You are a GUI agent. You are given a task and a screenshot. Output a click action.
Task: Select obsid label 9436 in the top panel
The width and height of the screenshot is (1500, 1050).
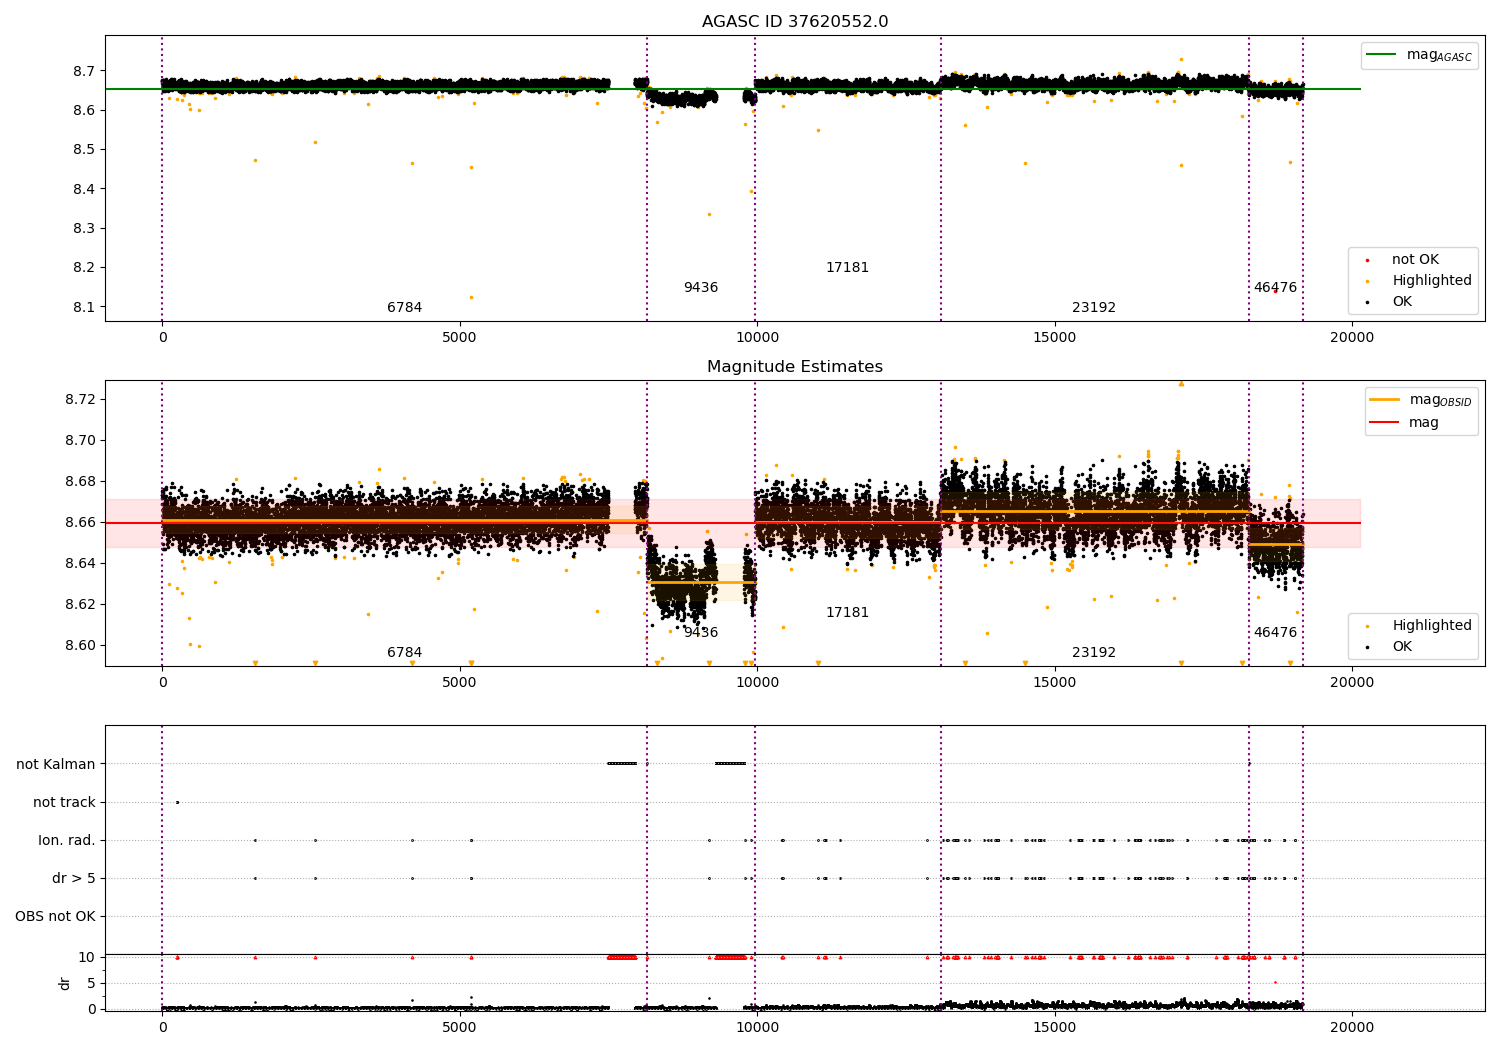[x=701, y=288]
